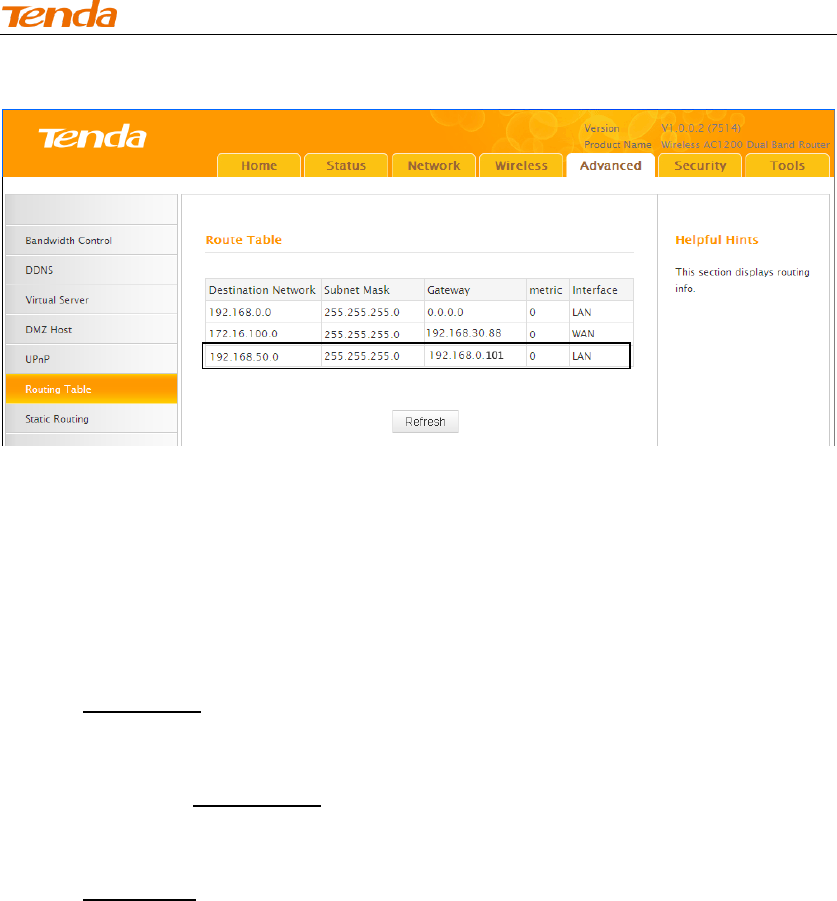Open the Home tab

click(259, 165)
